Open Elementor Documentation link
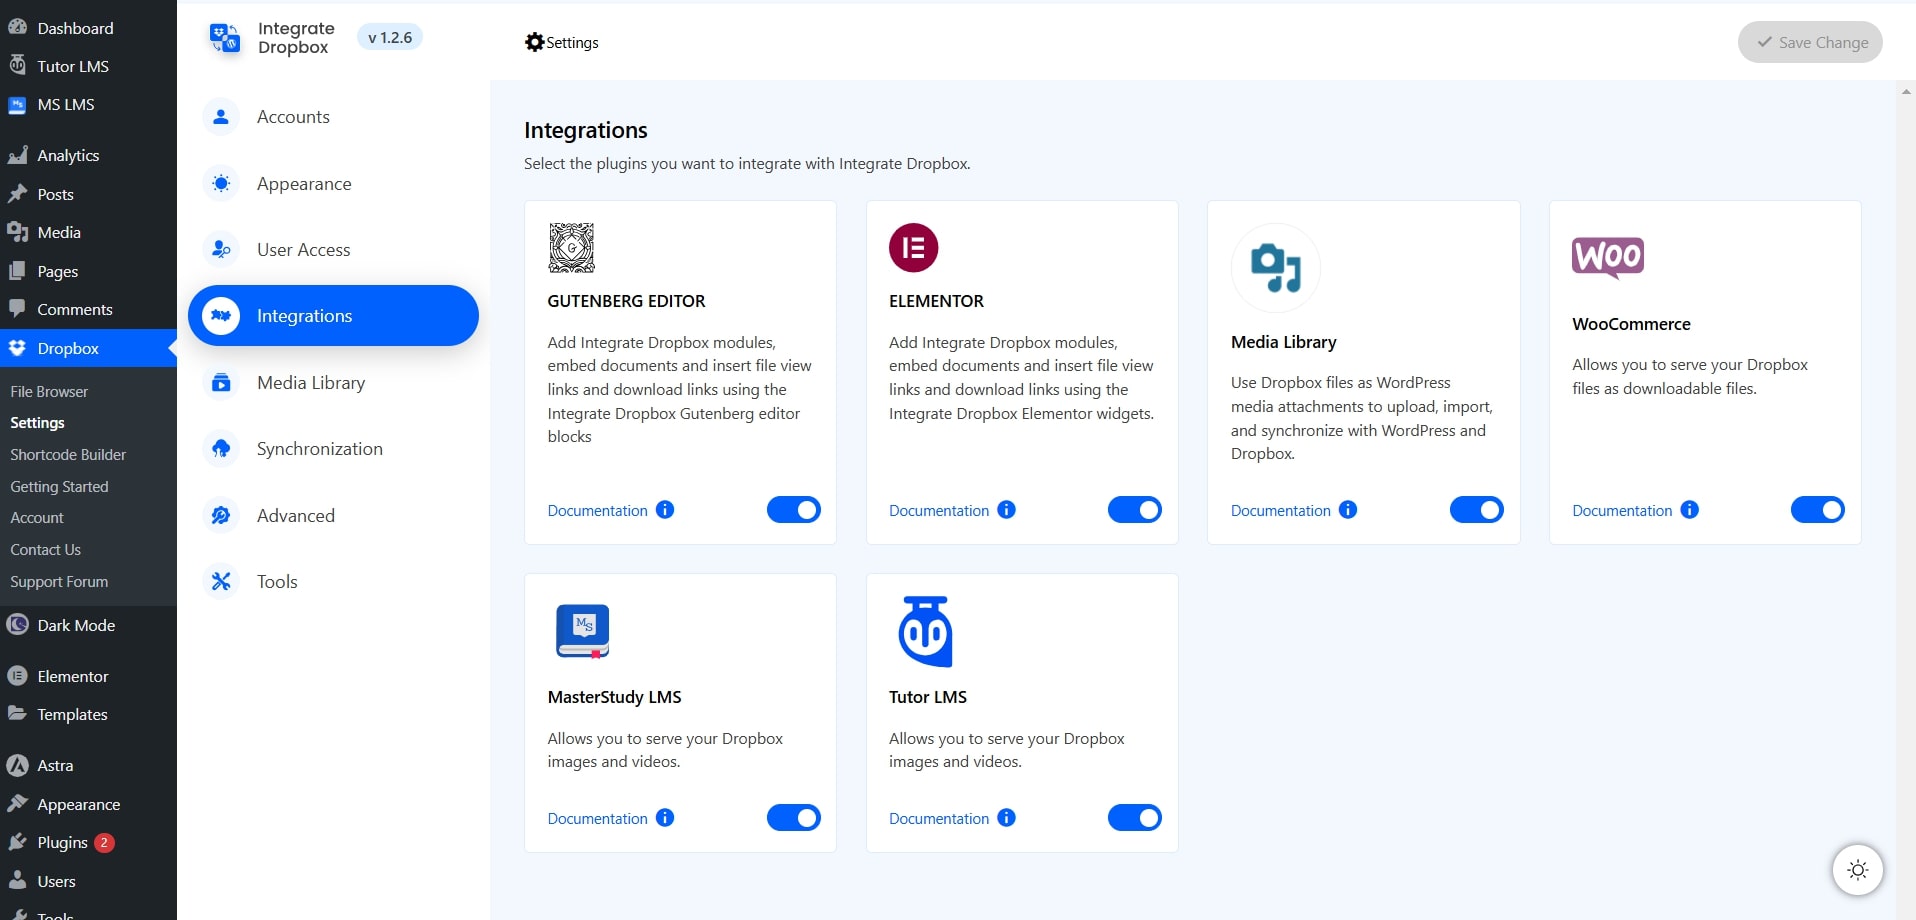 (x=939, y=510)
